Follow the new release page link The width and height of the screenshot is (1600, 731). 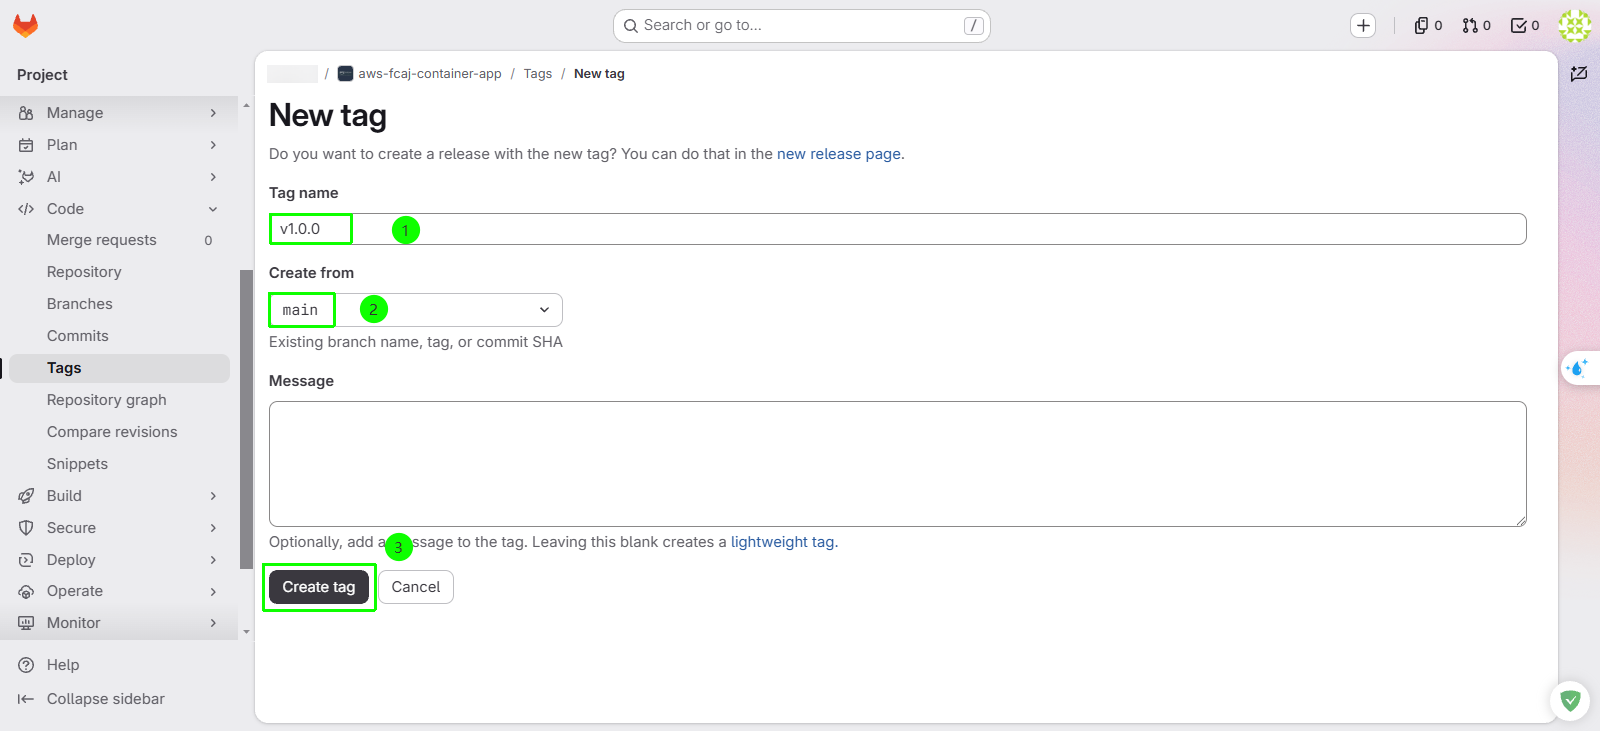coord(839,154)
